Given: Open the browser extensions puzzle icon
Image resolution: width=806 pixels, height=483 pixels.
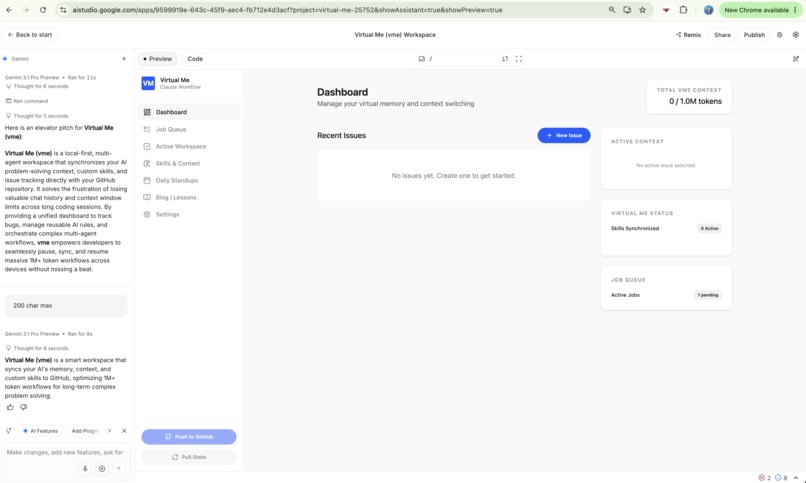Looking at the screenshot, I should click(x=683, y=10).
